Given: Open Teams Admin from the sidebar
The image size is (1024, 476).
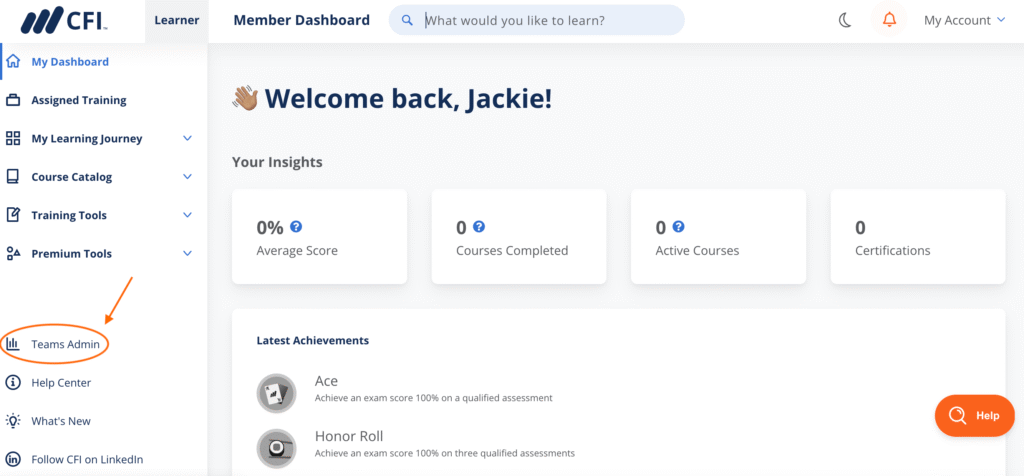Looking at the screenshot, I should click(x=65, y=344).
